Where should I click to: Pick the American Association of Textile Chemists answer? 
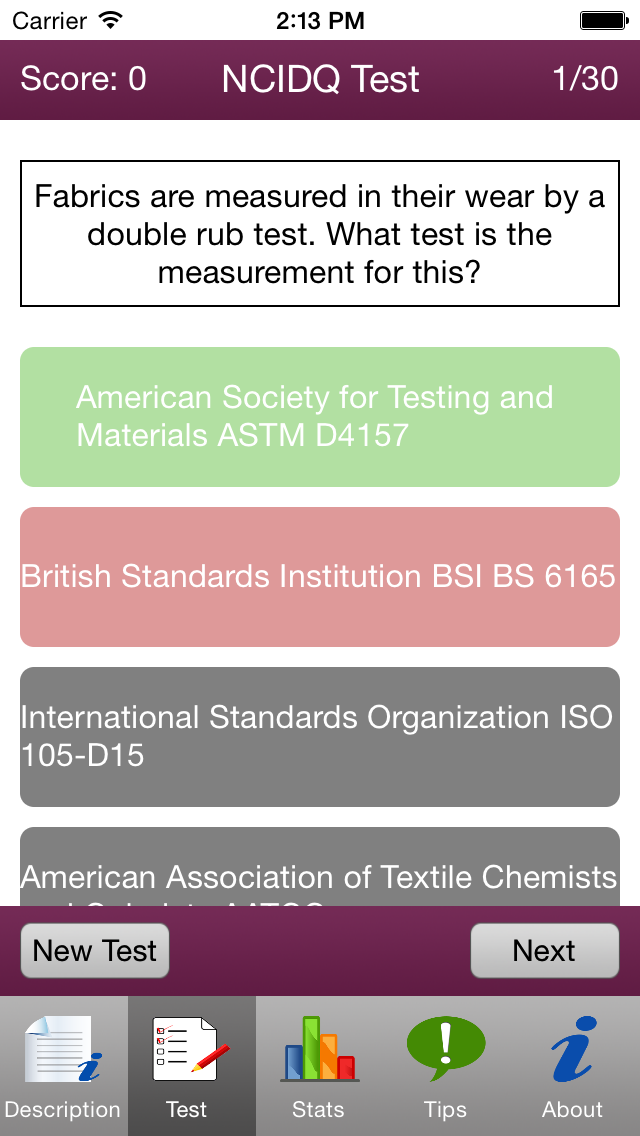pyautogui.click(x=320, y=866)
